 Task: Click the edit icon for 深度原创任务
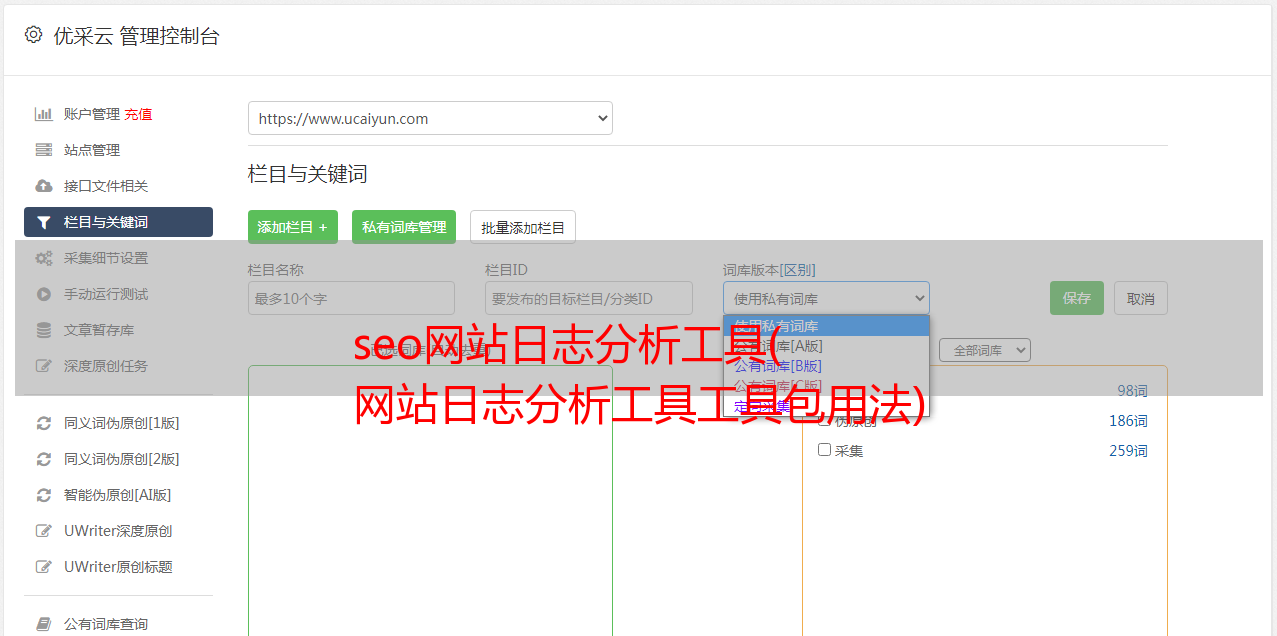pyautogui.click(x=44, y=366)
